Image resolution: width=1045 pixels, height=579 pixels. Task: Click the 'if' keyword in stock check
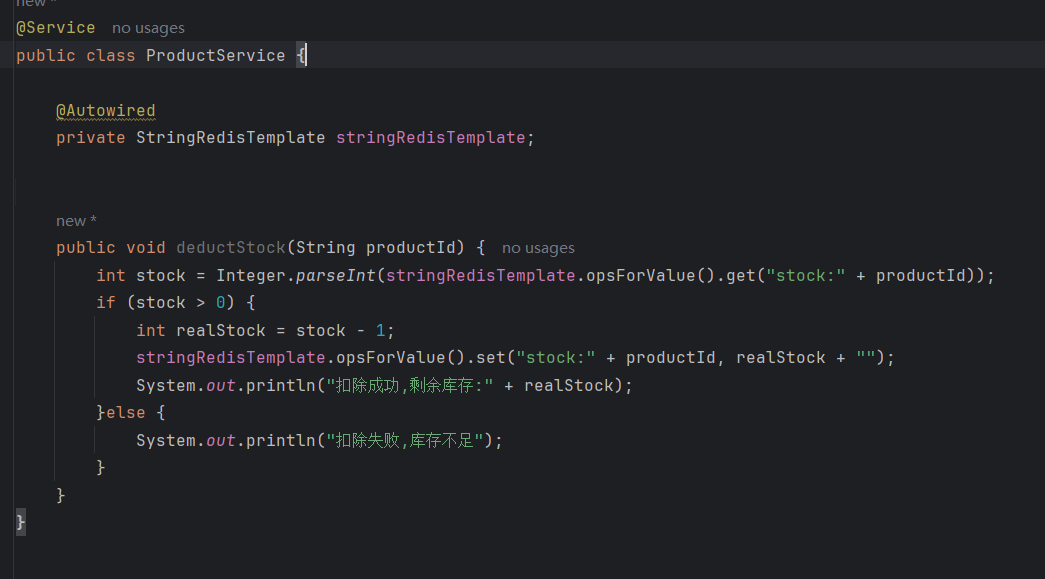[106, 303]
